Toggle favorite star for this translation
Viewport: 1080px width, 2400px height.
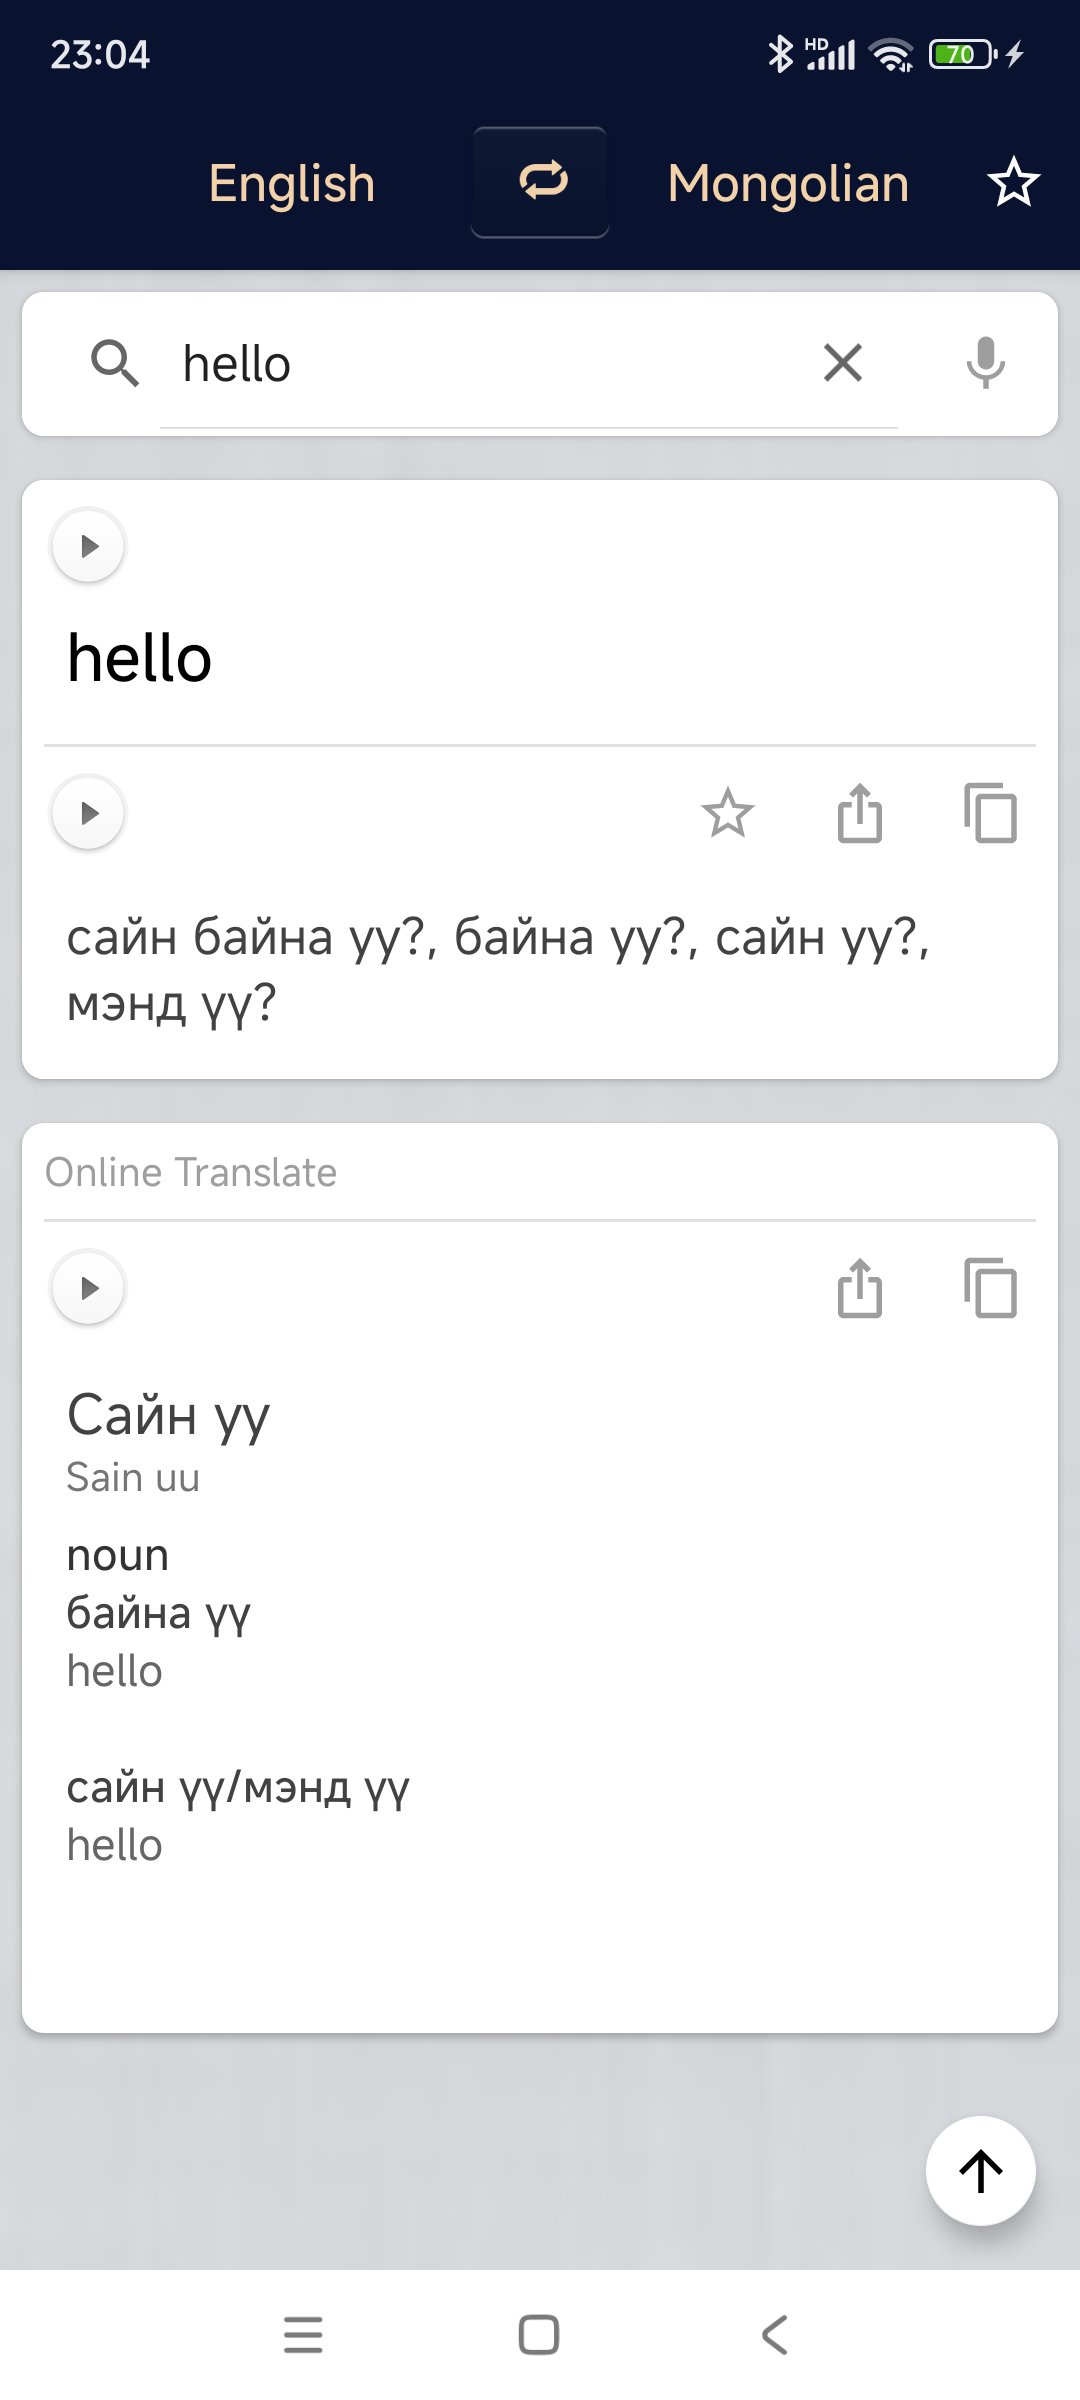coord(727,813)
